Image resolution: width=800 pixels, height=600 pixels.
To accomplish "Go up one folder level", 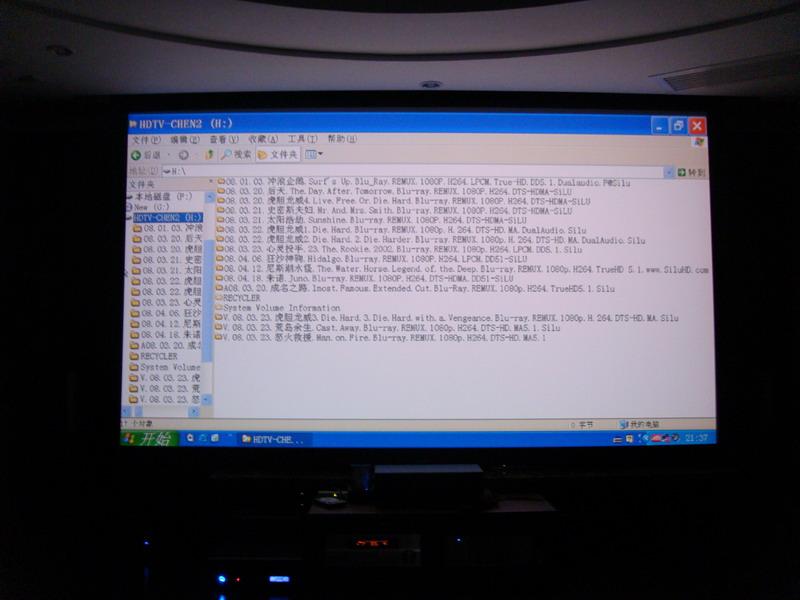I will pos(209,154).
